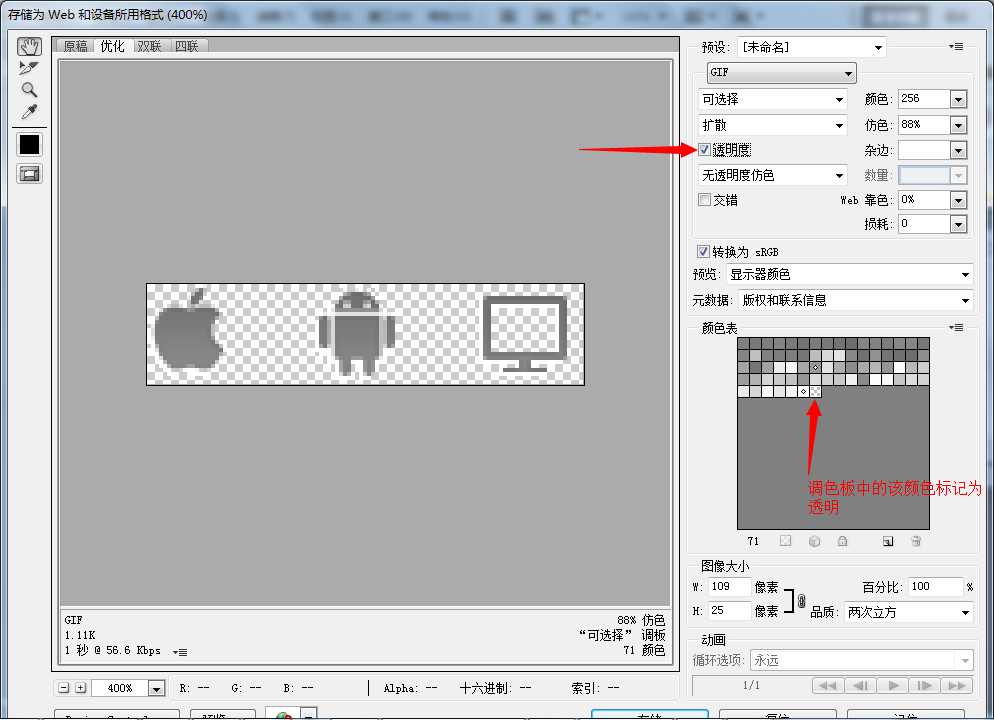Viewport: 994px width, 720px height.
Task: Click the previous frame animation button
Action: pos(860,686)
